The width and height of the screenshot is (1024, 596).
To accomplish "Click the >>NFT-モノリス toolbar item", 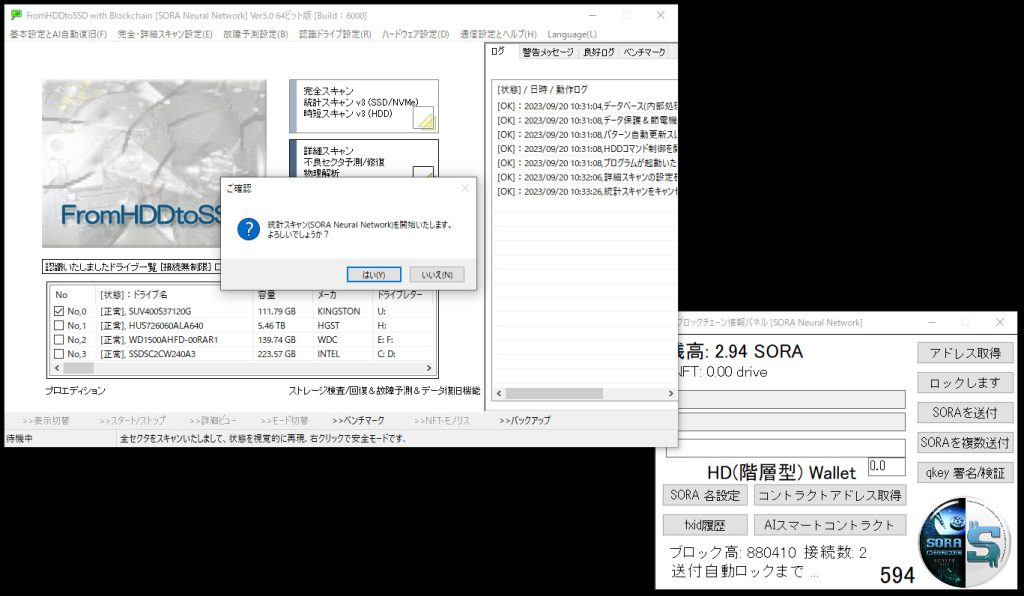I will tap(441, 421).
